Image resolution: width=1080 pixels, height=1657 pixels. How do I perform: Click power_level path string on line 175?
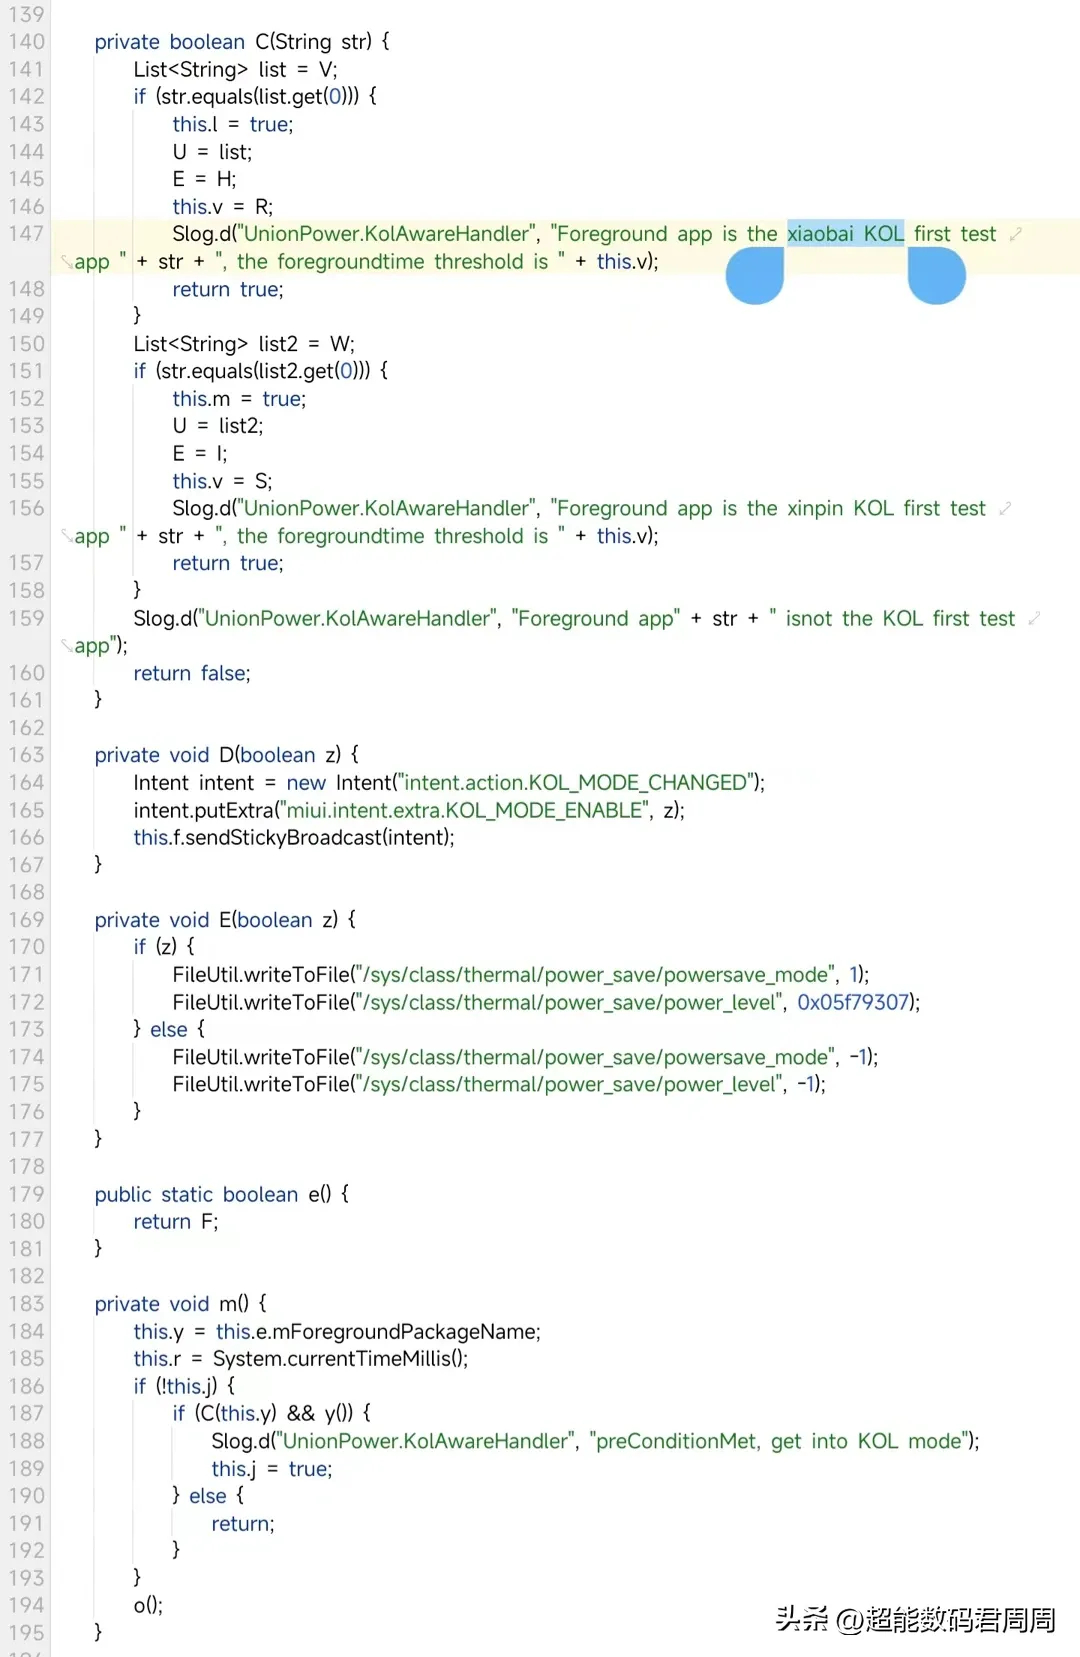tap(569, 1085)
